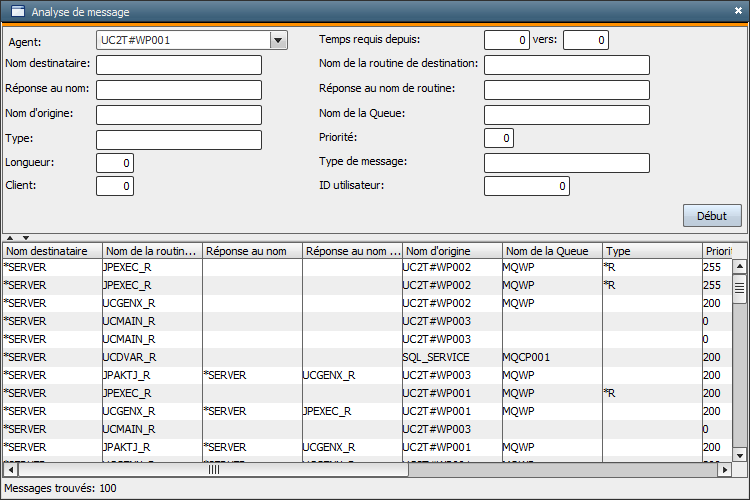This screenshot has height=500, width=750.
Task: Collapse the filter panel with the up arrow
Action: [10, 238]
